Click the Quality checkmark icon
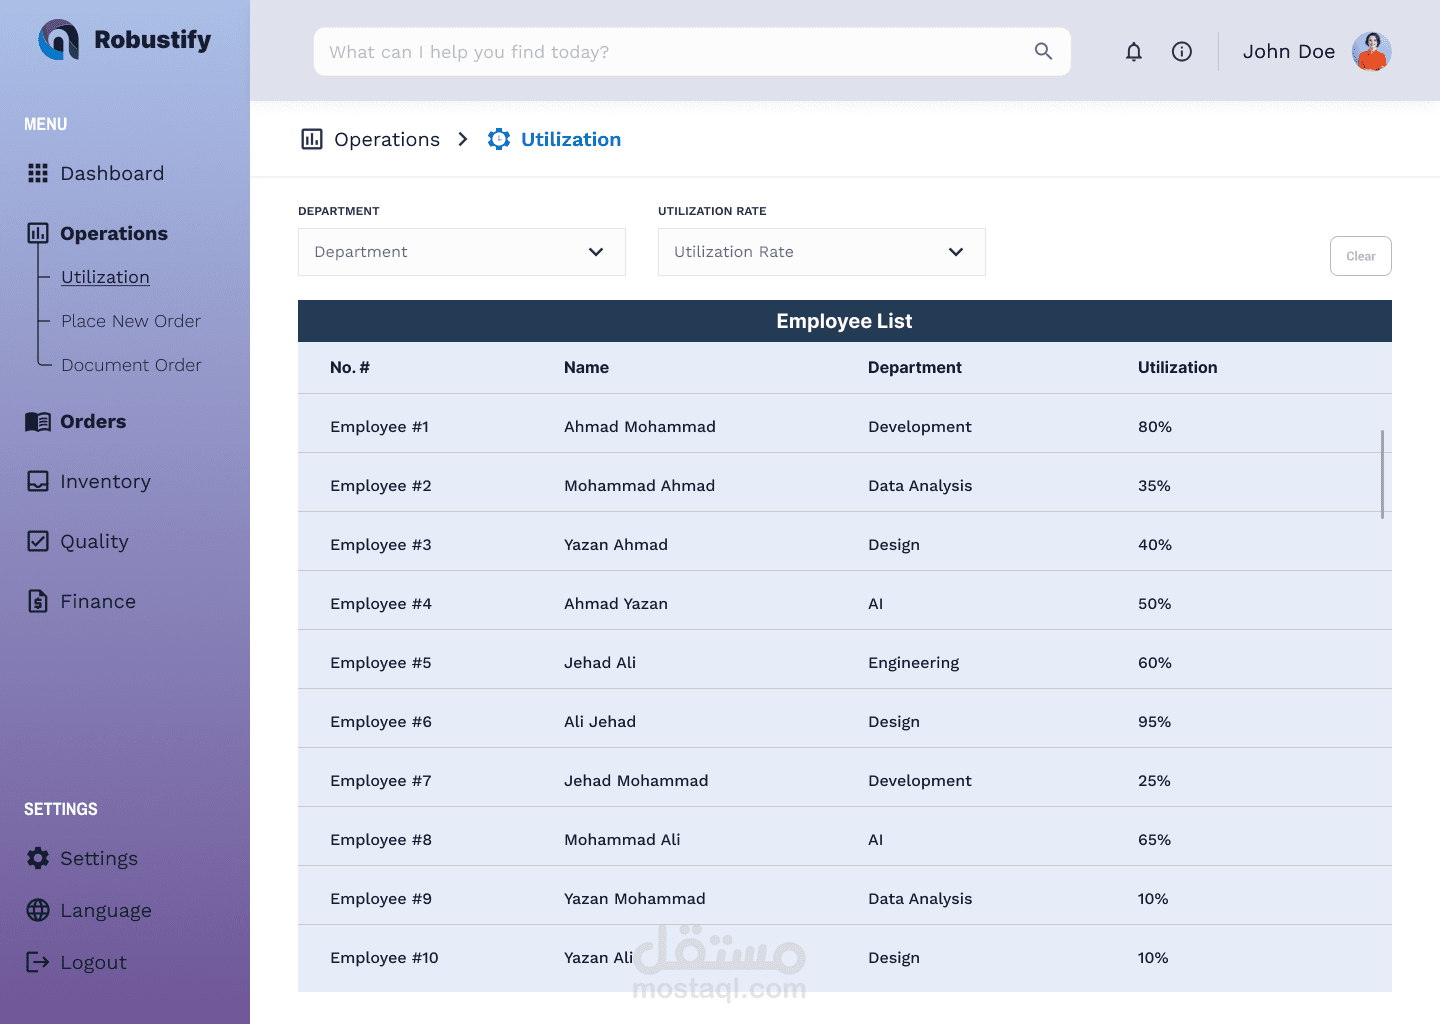This screenshot has height=1024, width=1440. (x=38, y=541)
